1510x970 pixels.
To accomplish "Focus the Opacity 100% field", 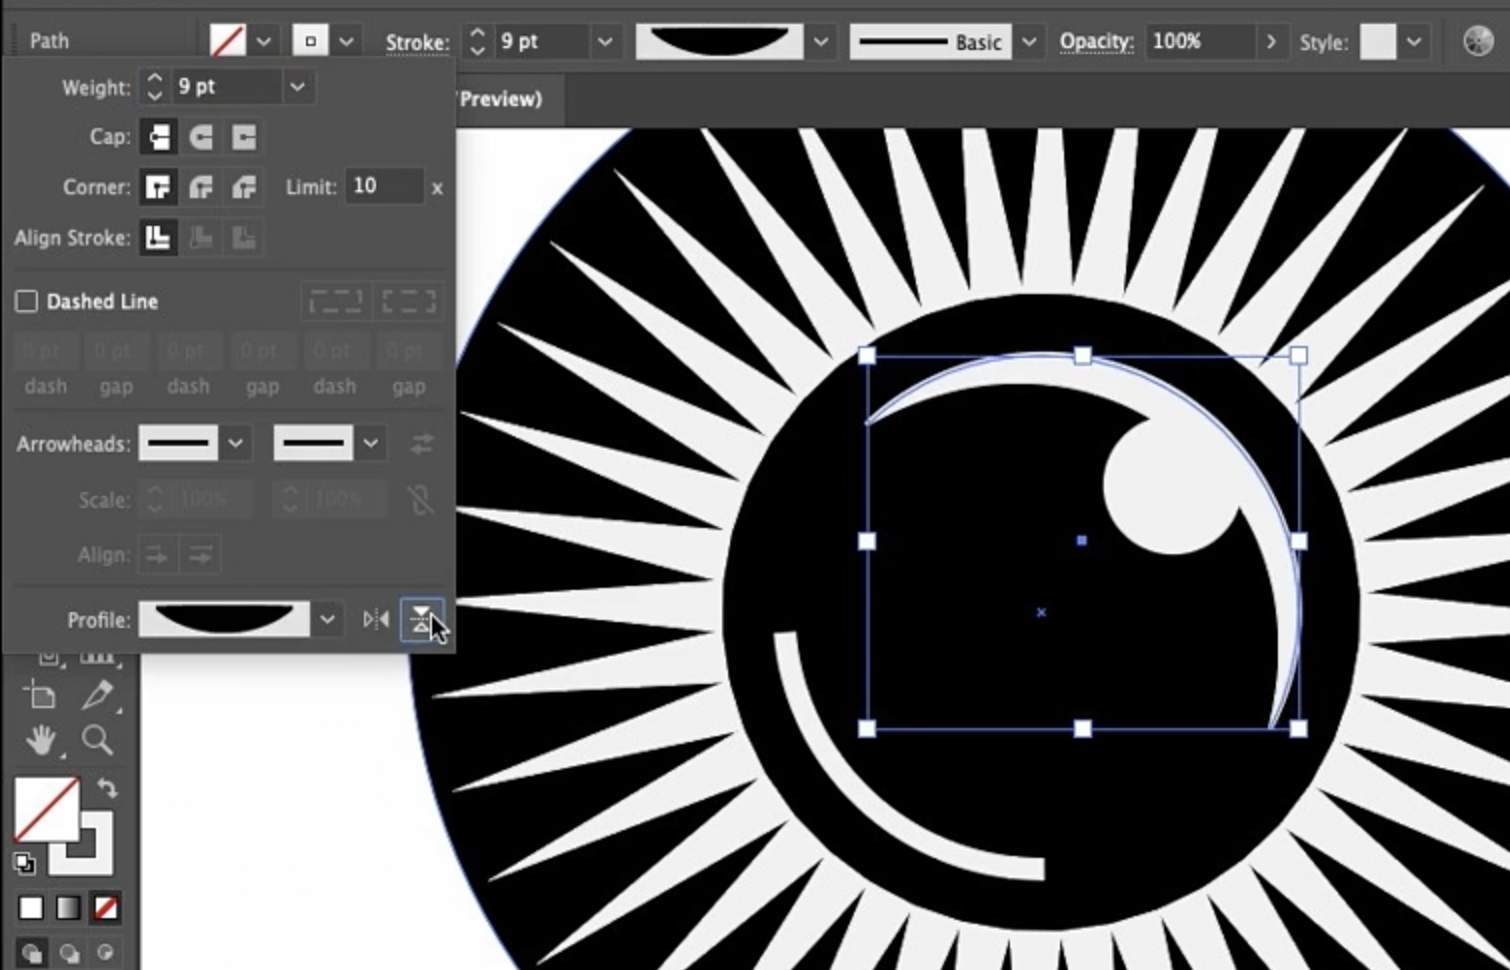I will [x=1200, y=42].
